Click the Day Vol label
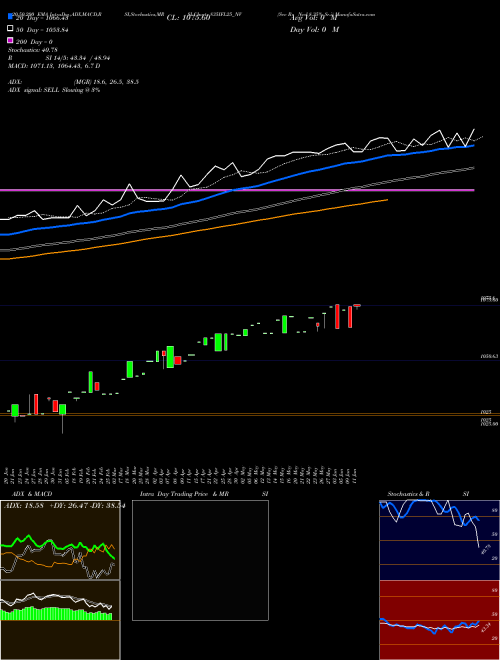The image size is (500, 660). coord(314,29)
